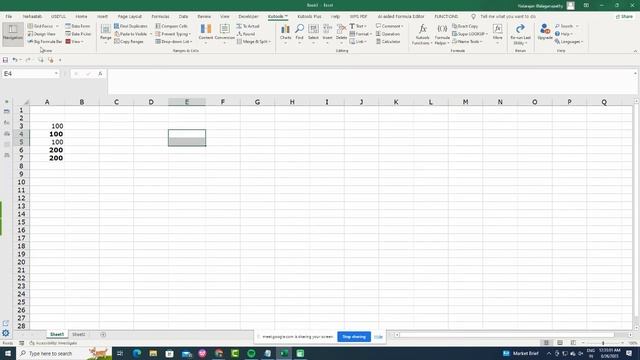
Task: Switch to the Page Layout tab
Action: [x=129, y=16]
